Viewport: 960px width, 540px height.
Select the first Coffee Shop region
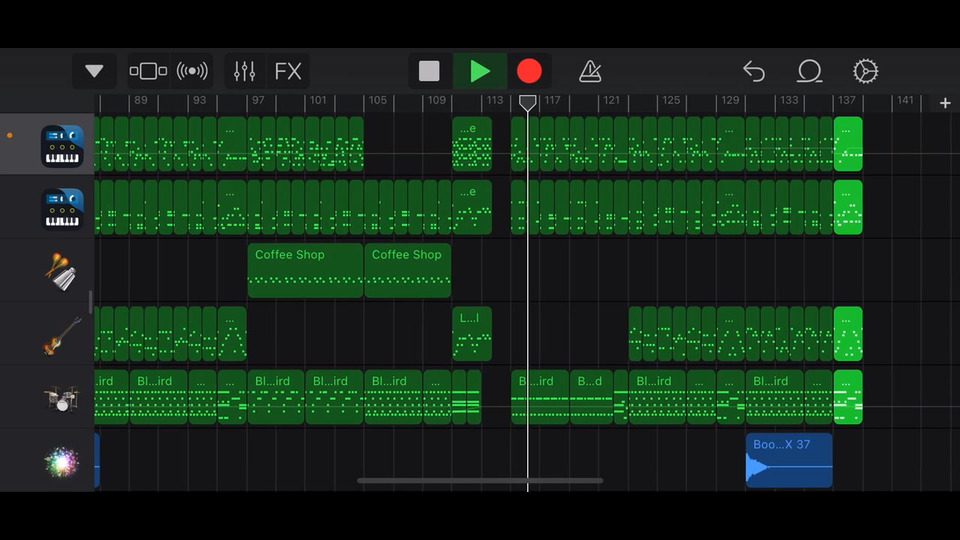point(305,270)
